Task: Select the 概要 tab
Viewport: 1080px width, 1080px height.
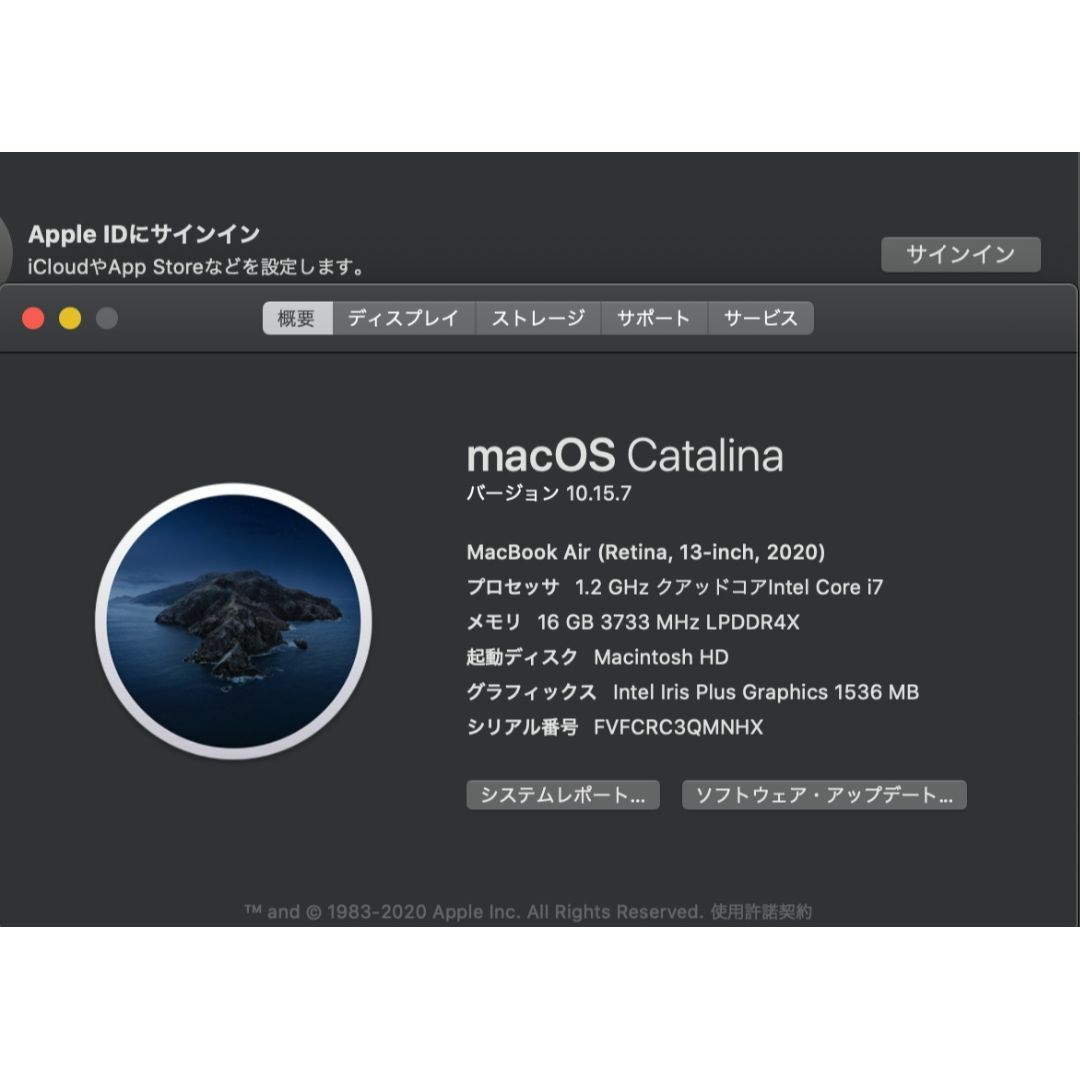Action: click(x=298, y=318)
